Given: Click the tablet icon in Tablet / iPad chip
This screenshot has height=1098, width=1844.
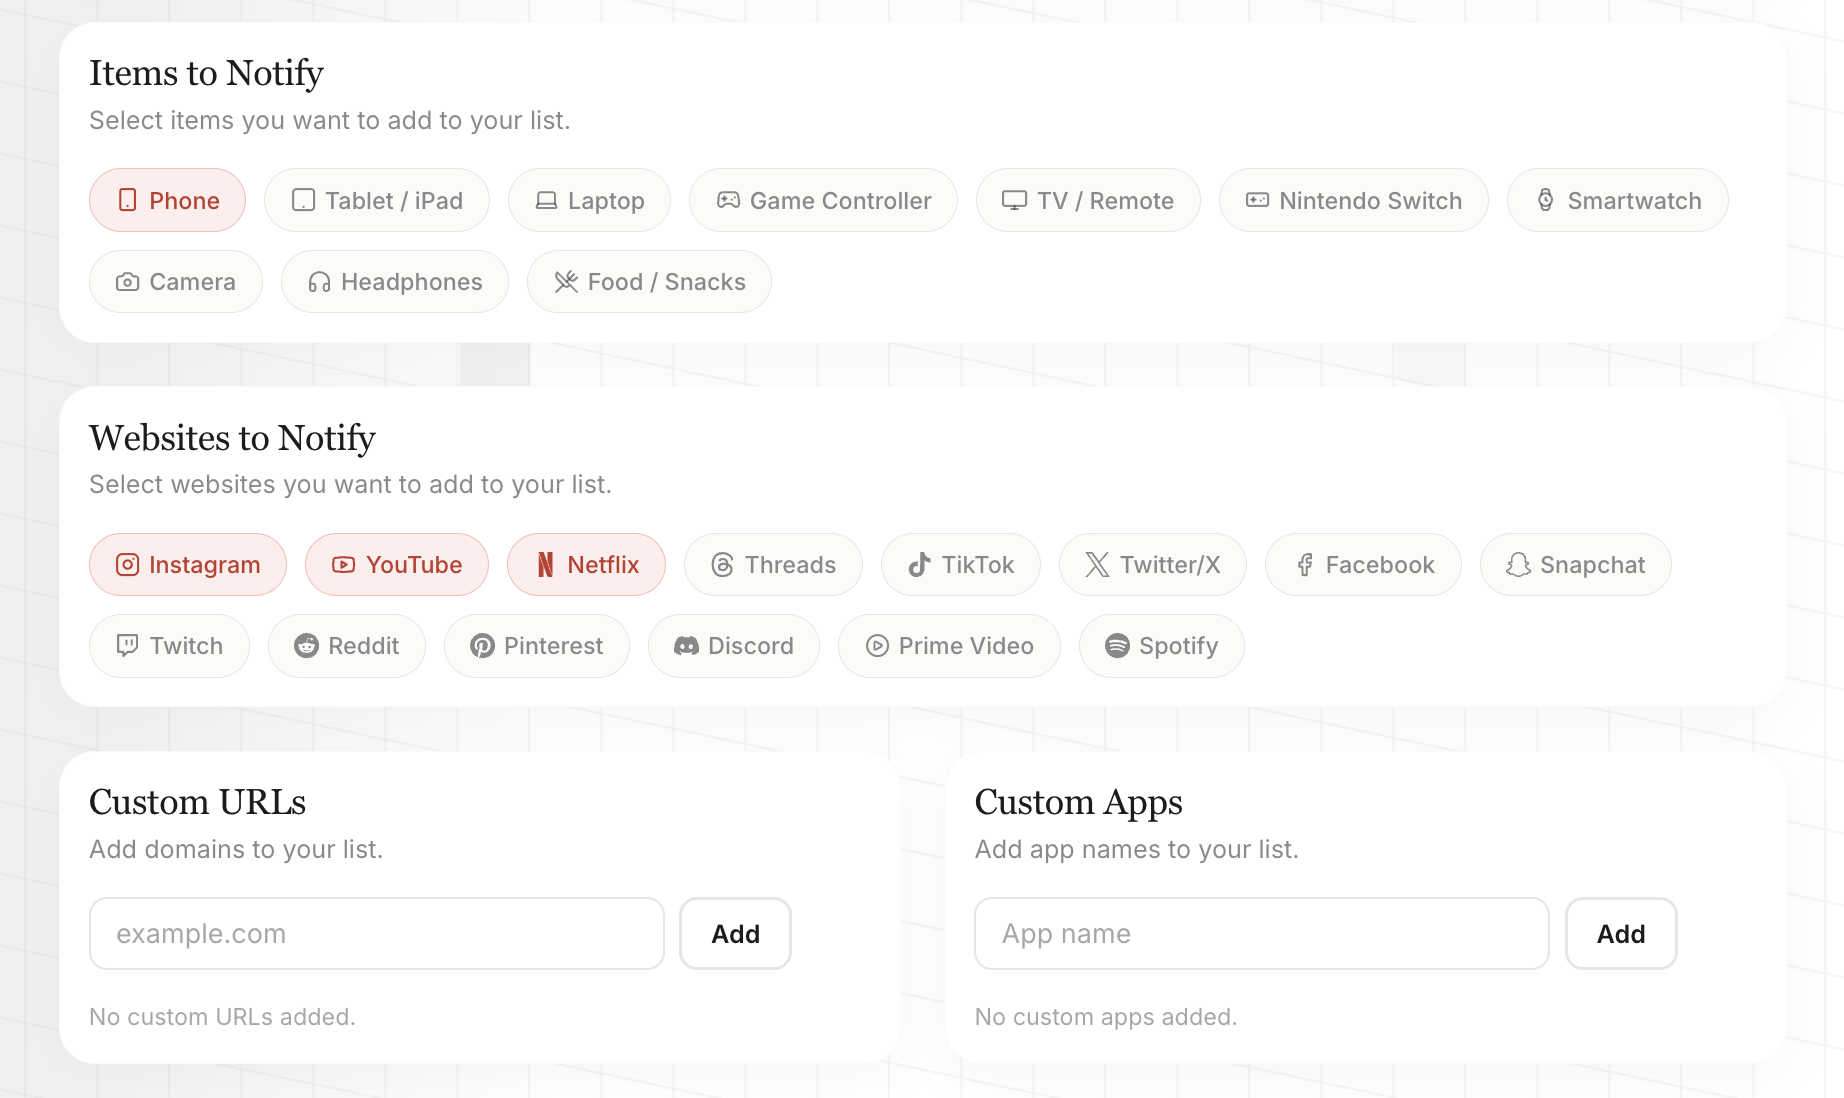Looking at the screenshot, I should [x=303, y=200].
